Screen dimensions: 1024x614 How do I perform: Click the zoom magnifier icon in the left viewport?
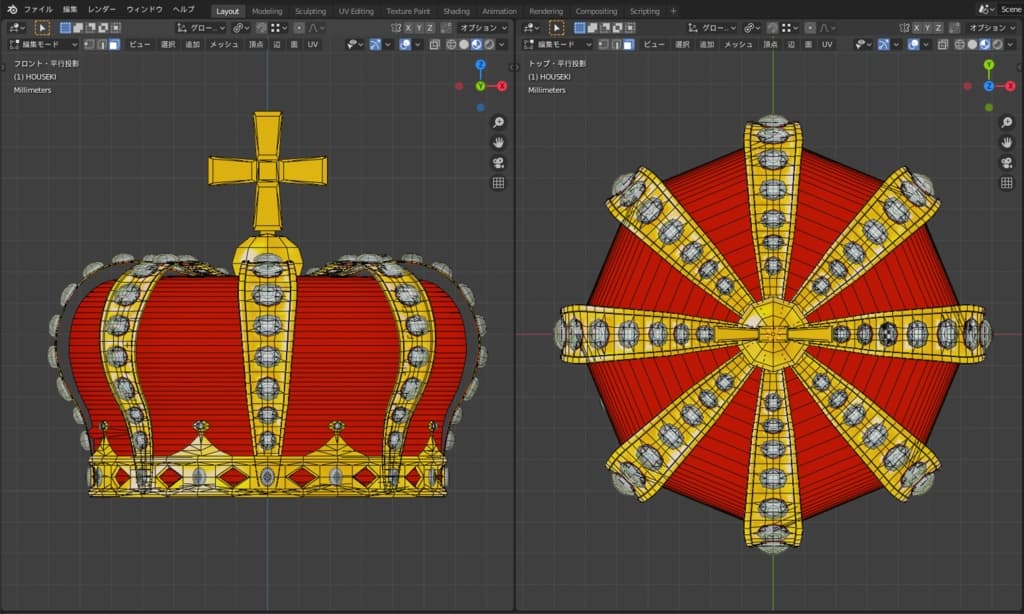tap(498, 122)
